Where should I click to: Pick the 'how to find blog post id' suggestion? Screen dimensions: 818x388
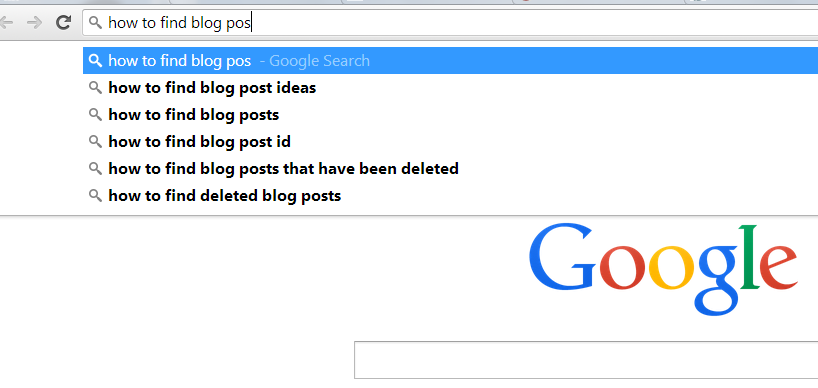pyautogui.click(x=451, y=142)
